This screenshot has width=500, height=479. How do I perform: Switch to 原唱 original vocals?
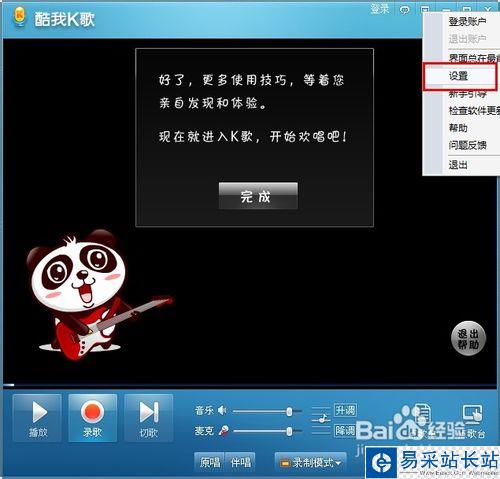coord(210,462)
